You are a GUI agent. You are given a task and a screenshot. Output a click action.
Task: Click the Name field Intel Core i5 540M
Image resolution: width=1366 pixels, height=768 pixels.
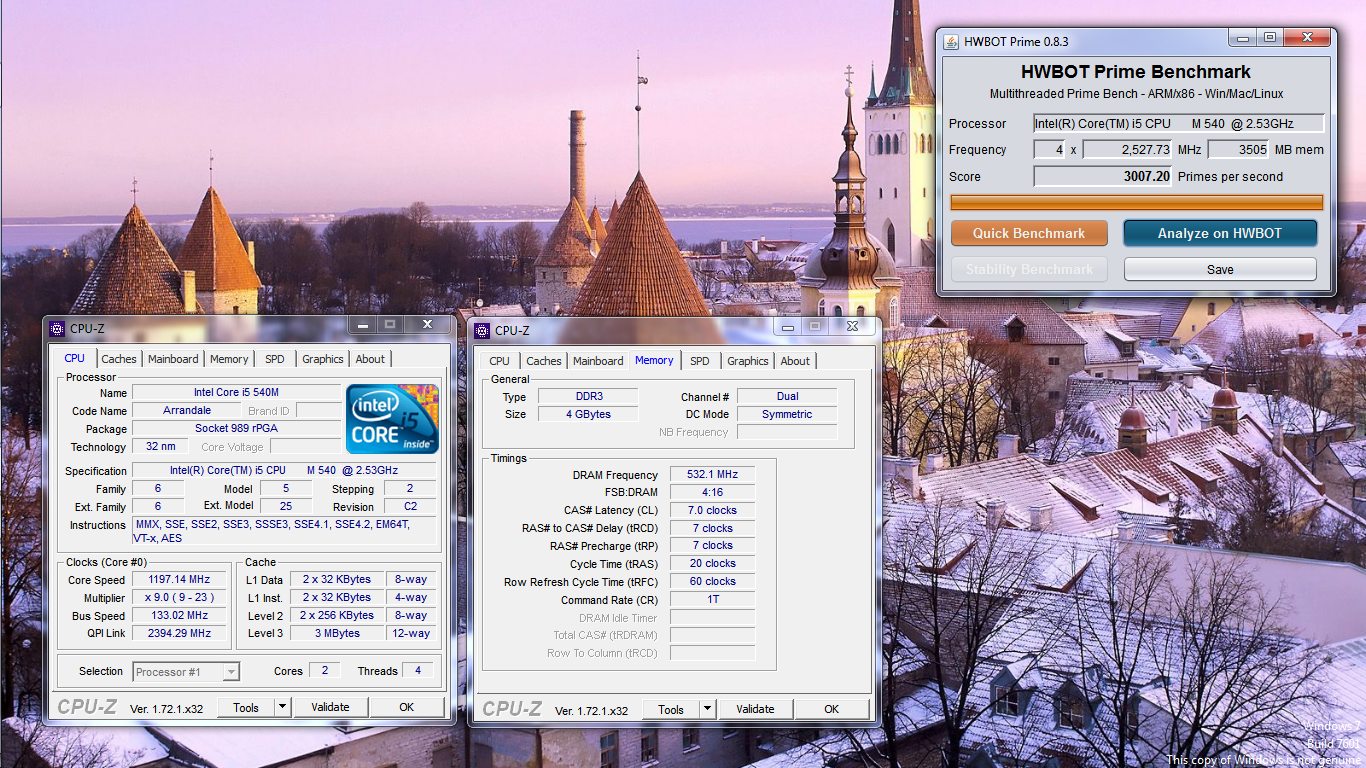coord(236,393)
